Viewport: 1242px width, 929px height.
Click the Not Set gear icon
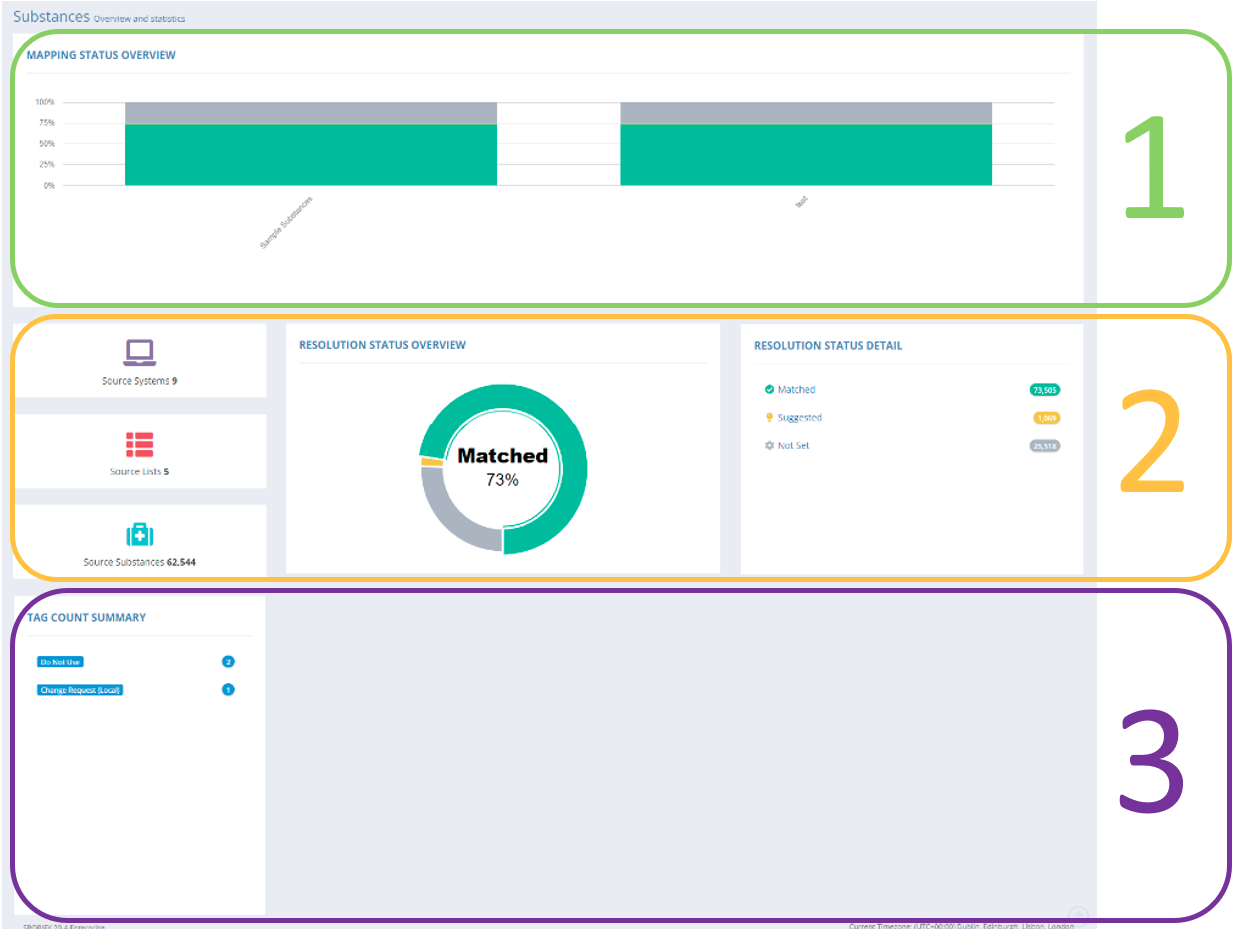click(769, 446)
